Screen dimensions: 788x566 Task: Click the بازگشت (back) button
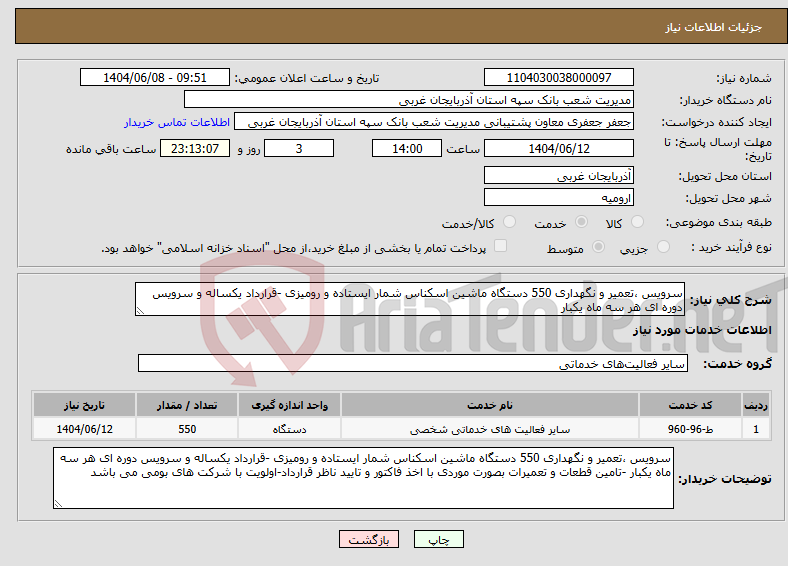369,539
